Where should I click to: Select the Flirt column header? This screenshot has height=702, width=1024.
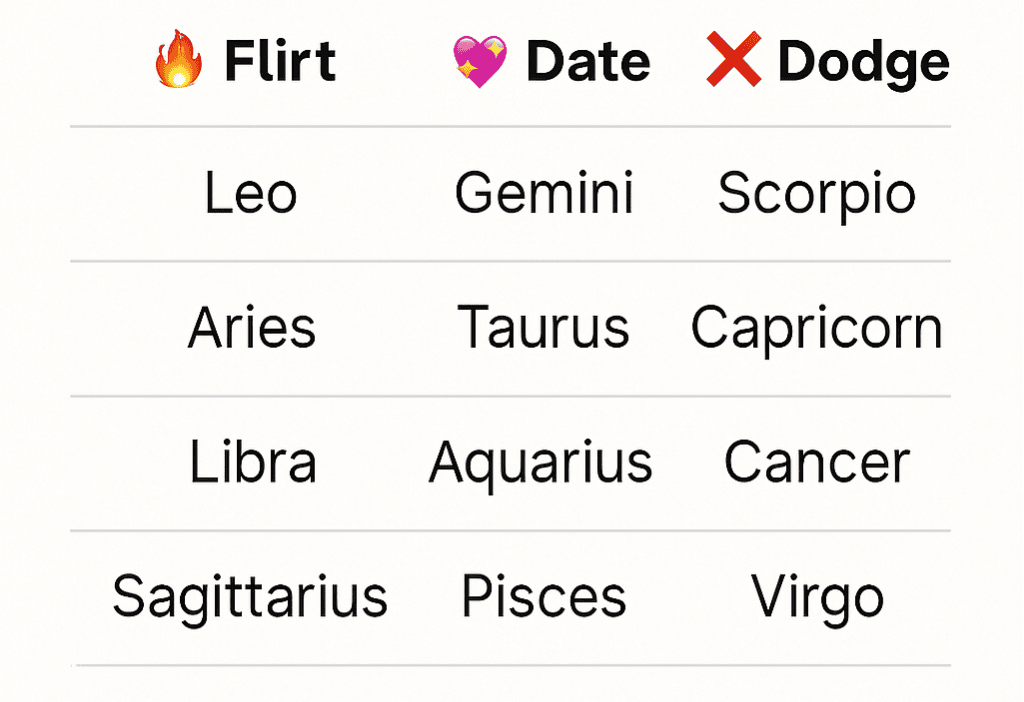[x=280, y=61]
